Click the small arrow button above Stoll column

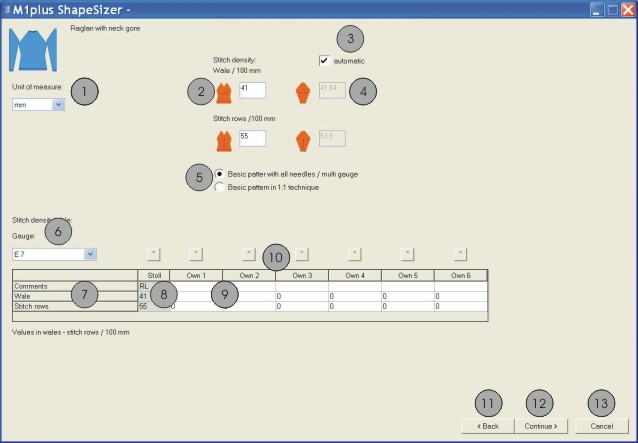[x=153, y=253]
